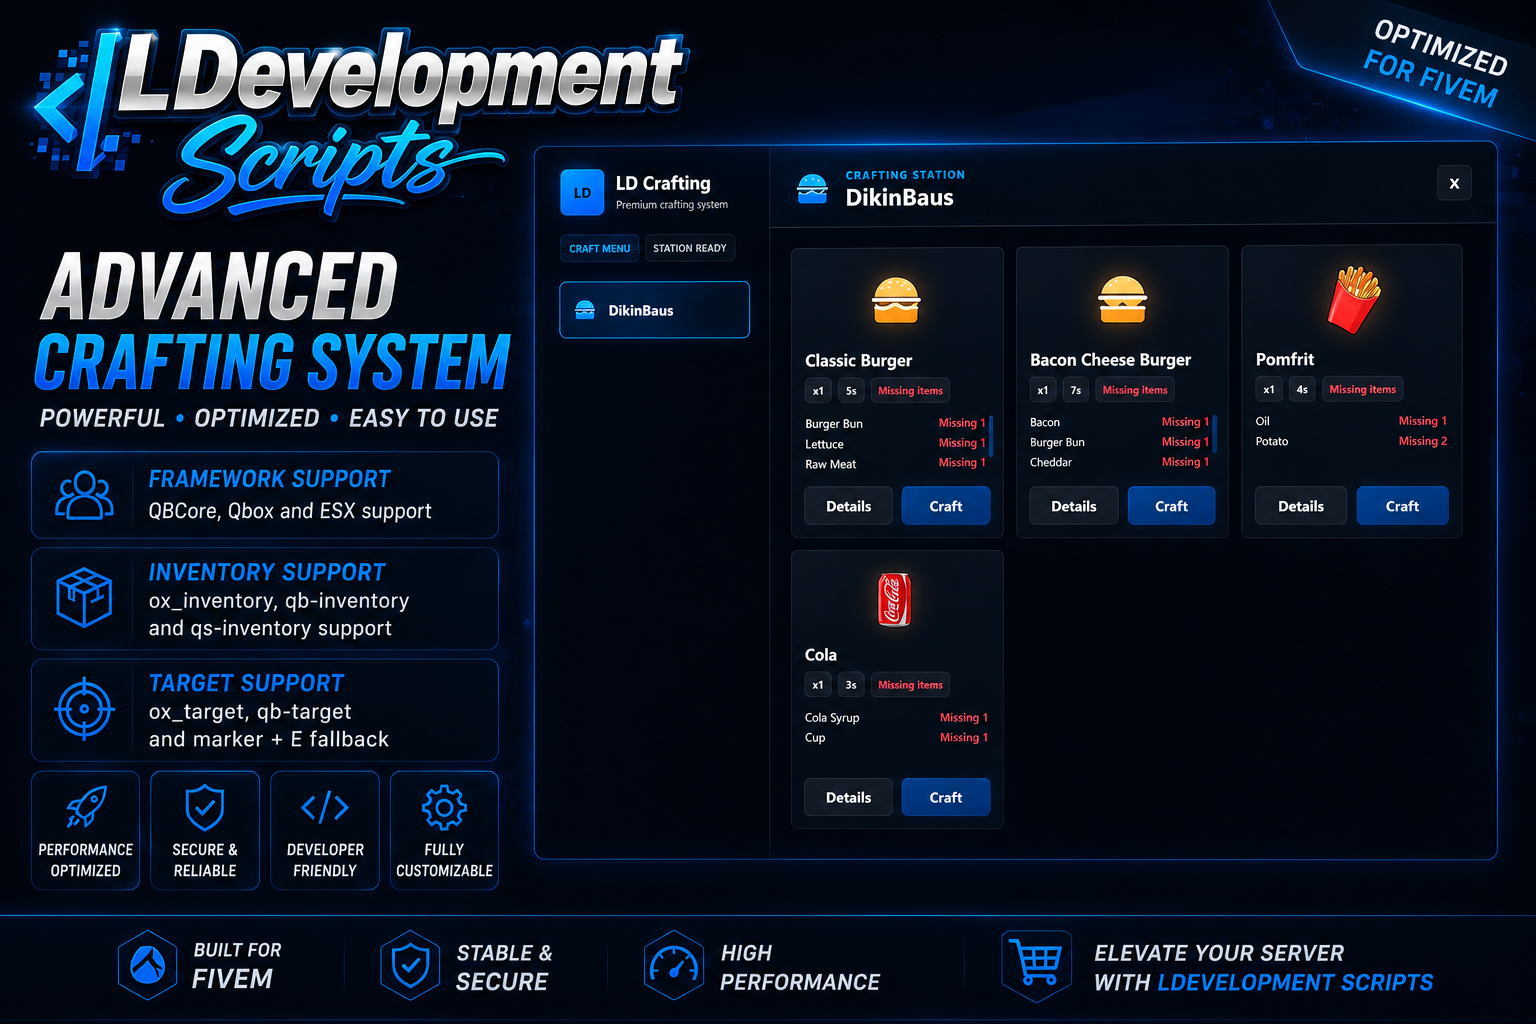1536x1024 pixels.
Task: Click the 5s time badge on Classic Burger
Action: coord(851,391)
